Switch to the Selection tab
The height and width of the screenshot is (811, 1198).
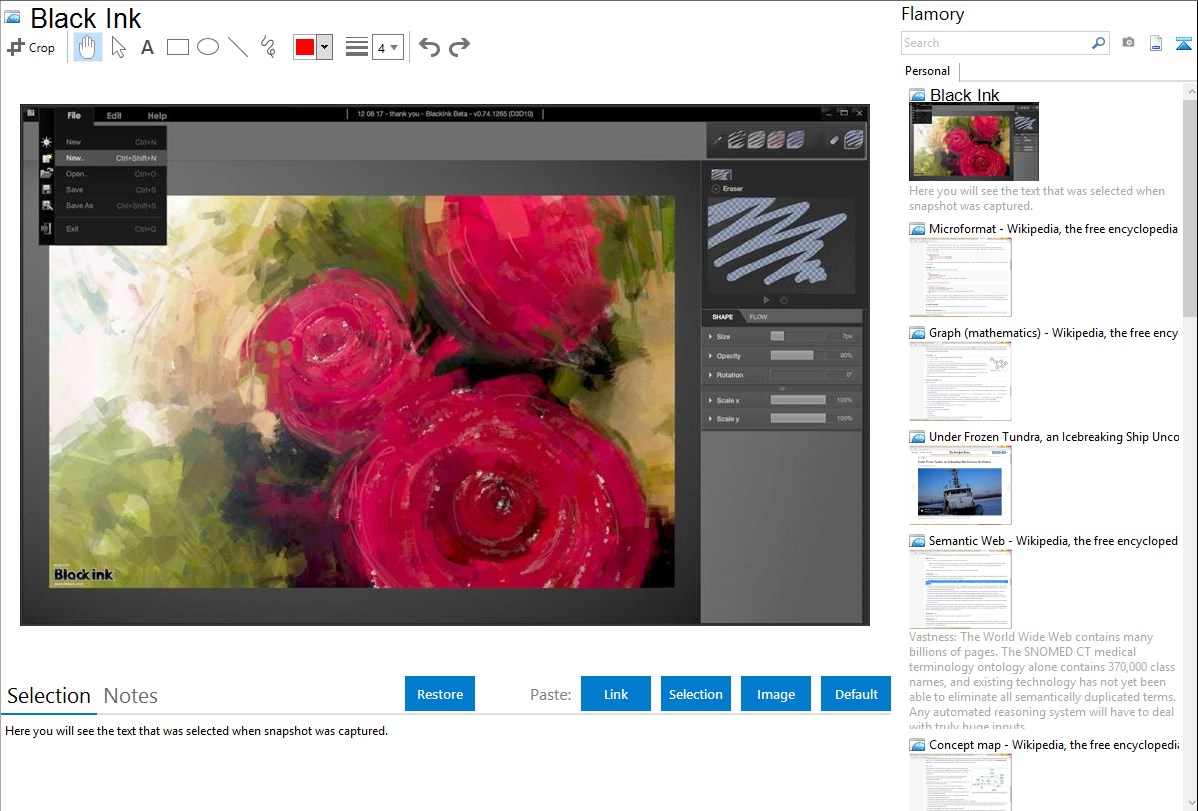(49, 696)
